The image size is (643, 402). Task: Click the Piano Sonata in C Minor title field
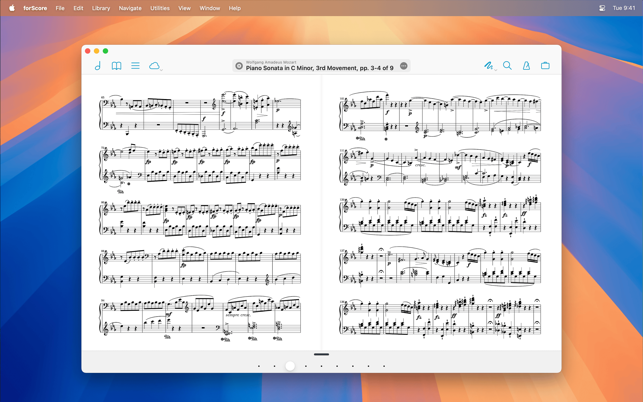point(321,66)
